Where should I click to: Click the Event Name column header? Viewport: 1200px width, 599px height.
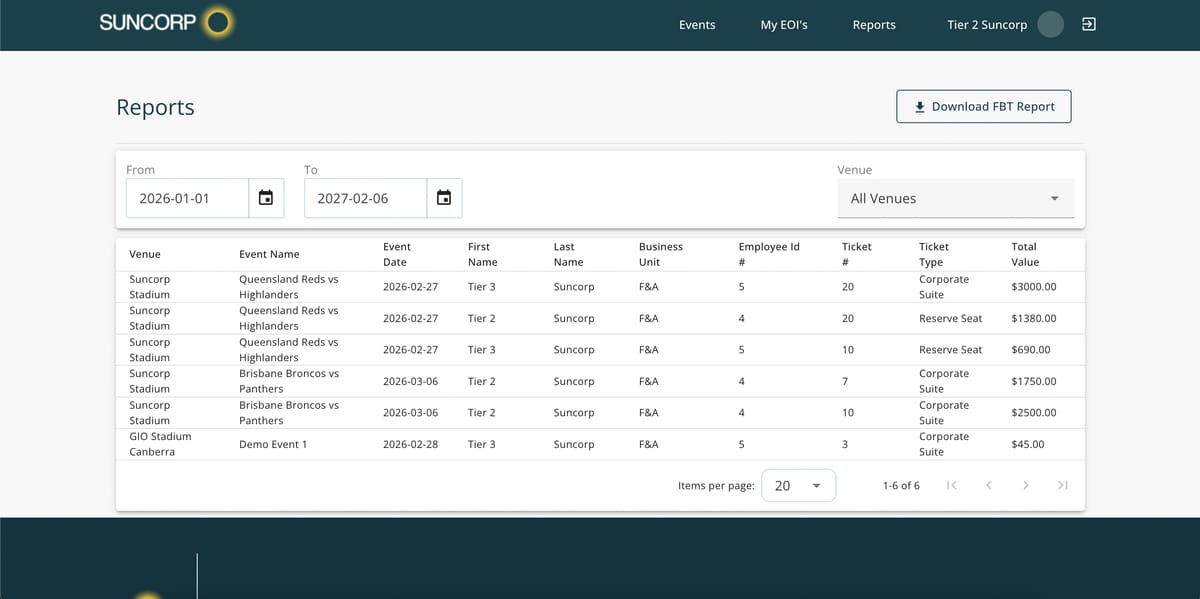[269, 254]
